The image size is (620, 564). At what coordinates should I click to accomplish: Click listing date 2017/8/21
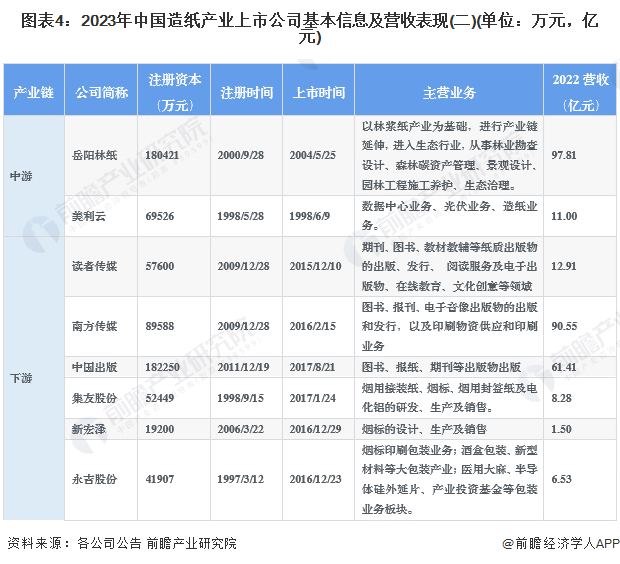click(x=312, y=367)
